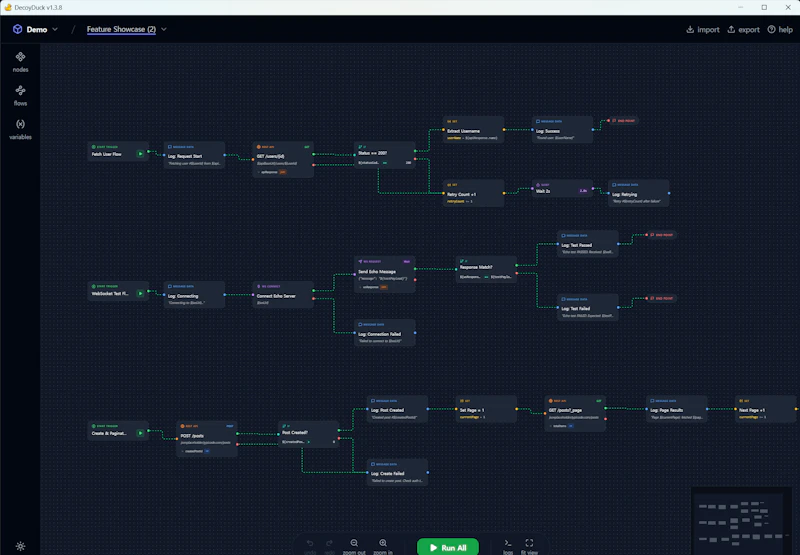Select the Log: Request Start node
This screenshot has height=555, width=800.
coord(194,155)
